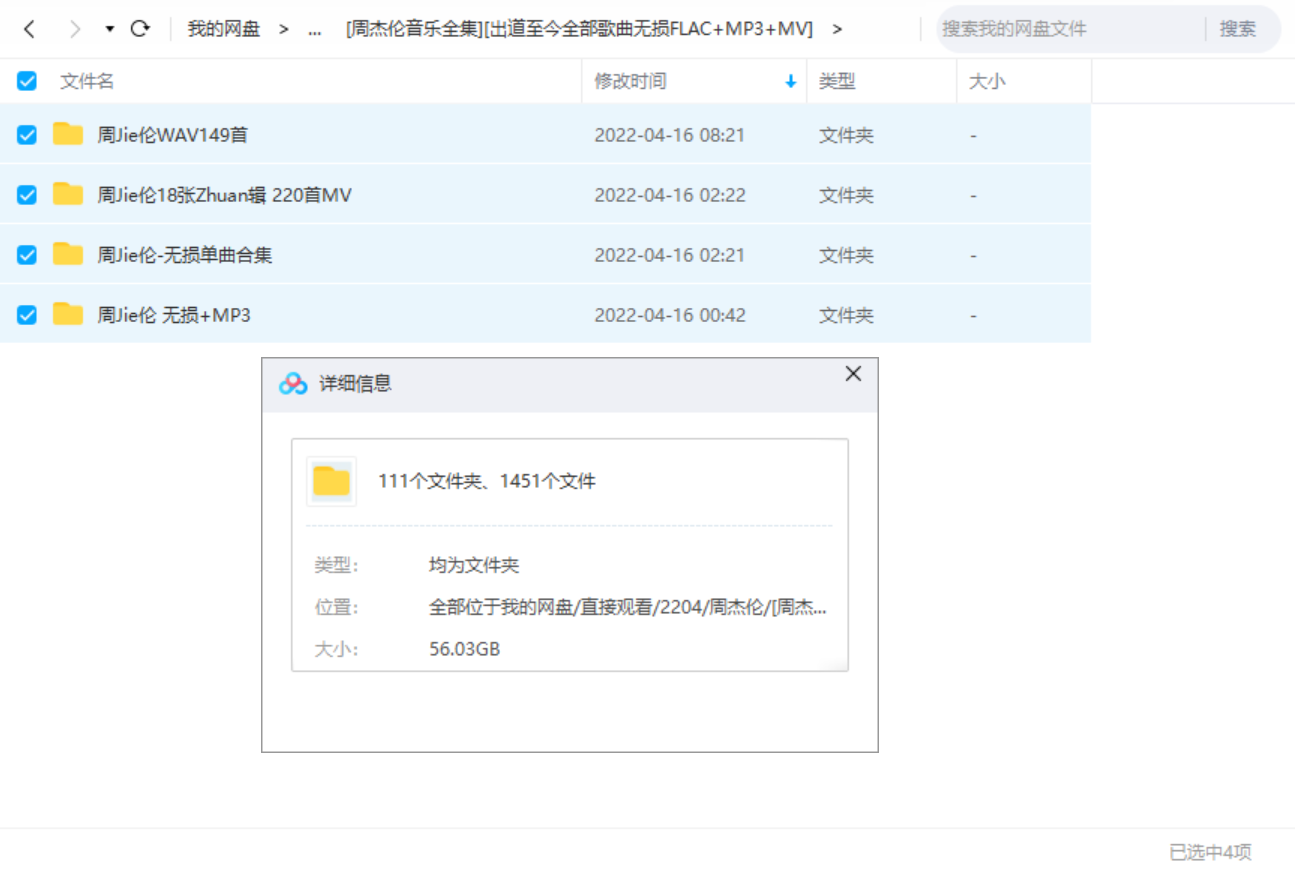Uncheck the 周Jie伦WAV149首 checkbox
The width and height of the screenshot is (1295, 875).
pyautogui.click(x=27, y=135)
